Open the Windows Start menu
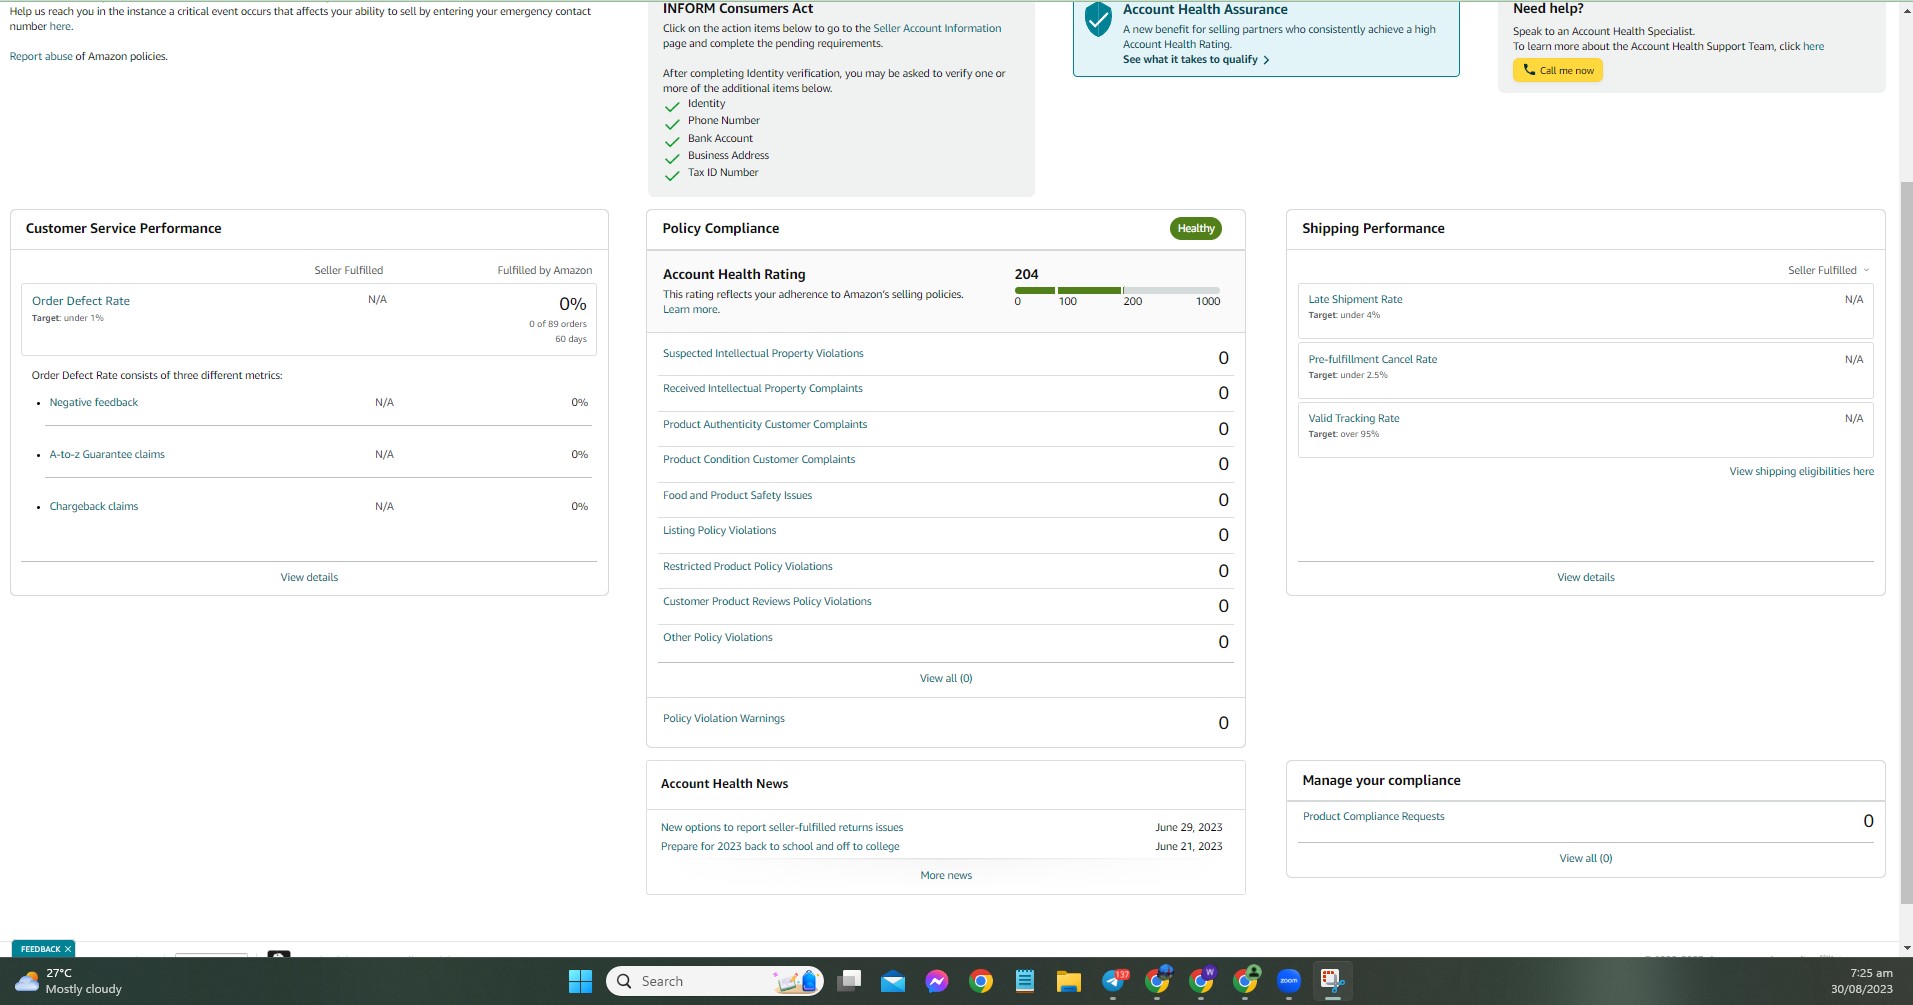Image resolution: width=1913 pixels, height=1005 pixels. pyautogui.click(x=580, y=981)
